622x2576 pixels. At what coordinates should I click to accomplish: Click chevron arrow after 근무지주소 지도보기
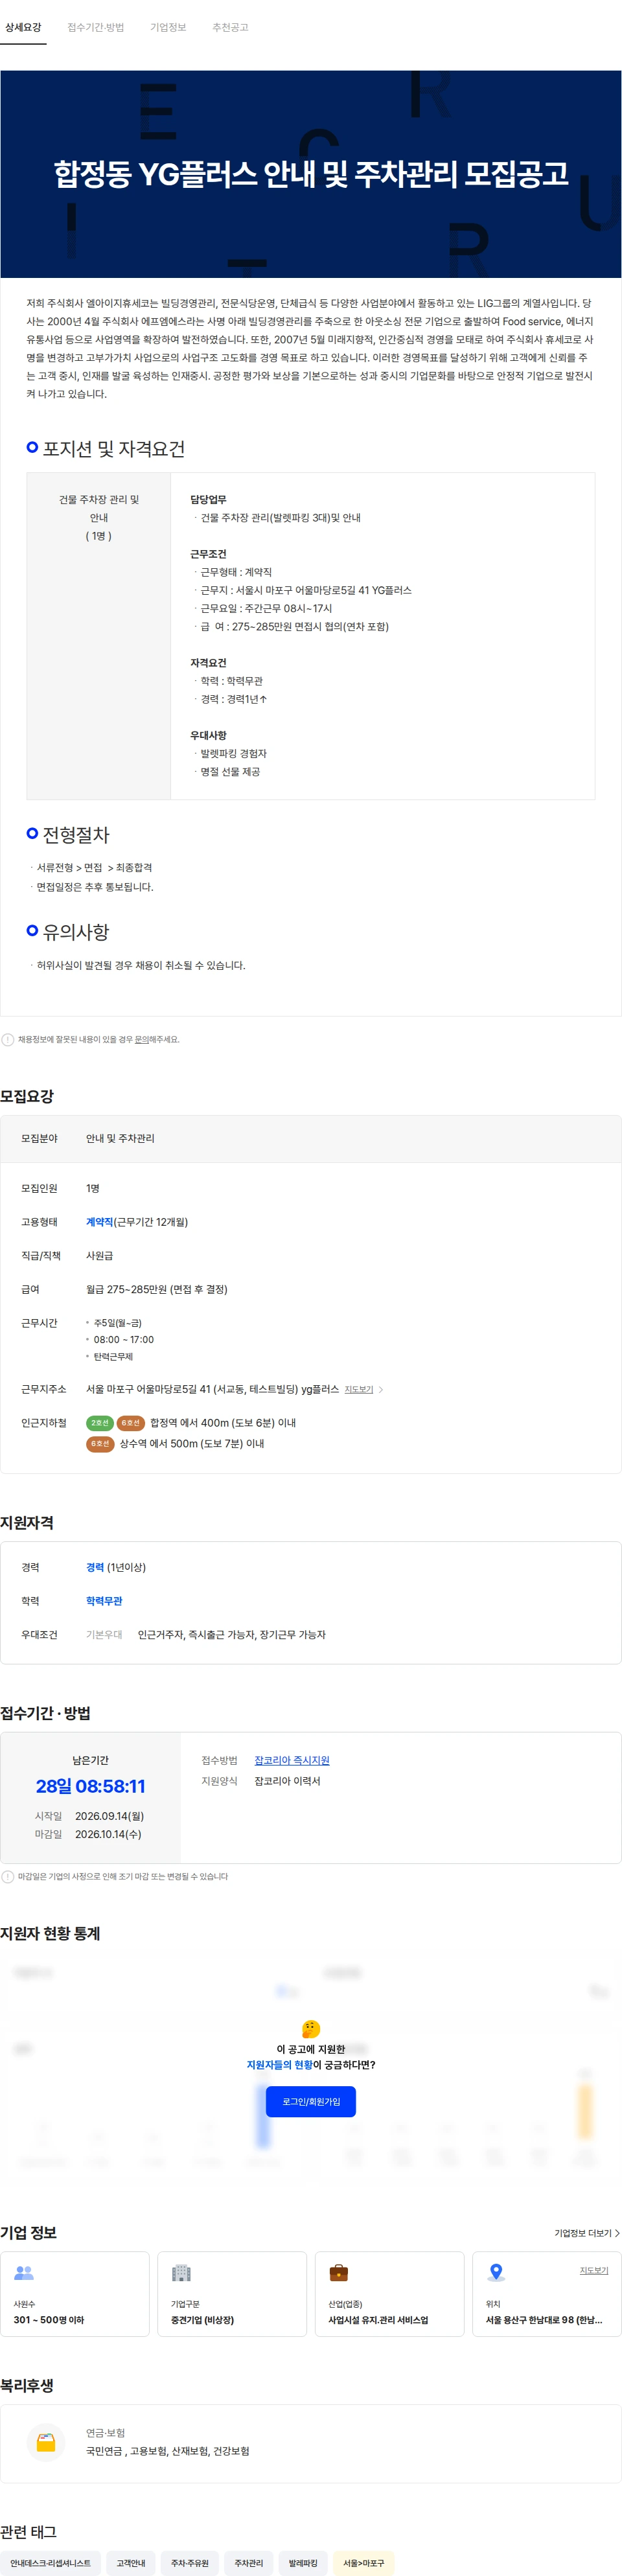click(x=381, y=1389)
